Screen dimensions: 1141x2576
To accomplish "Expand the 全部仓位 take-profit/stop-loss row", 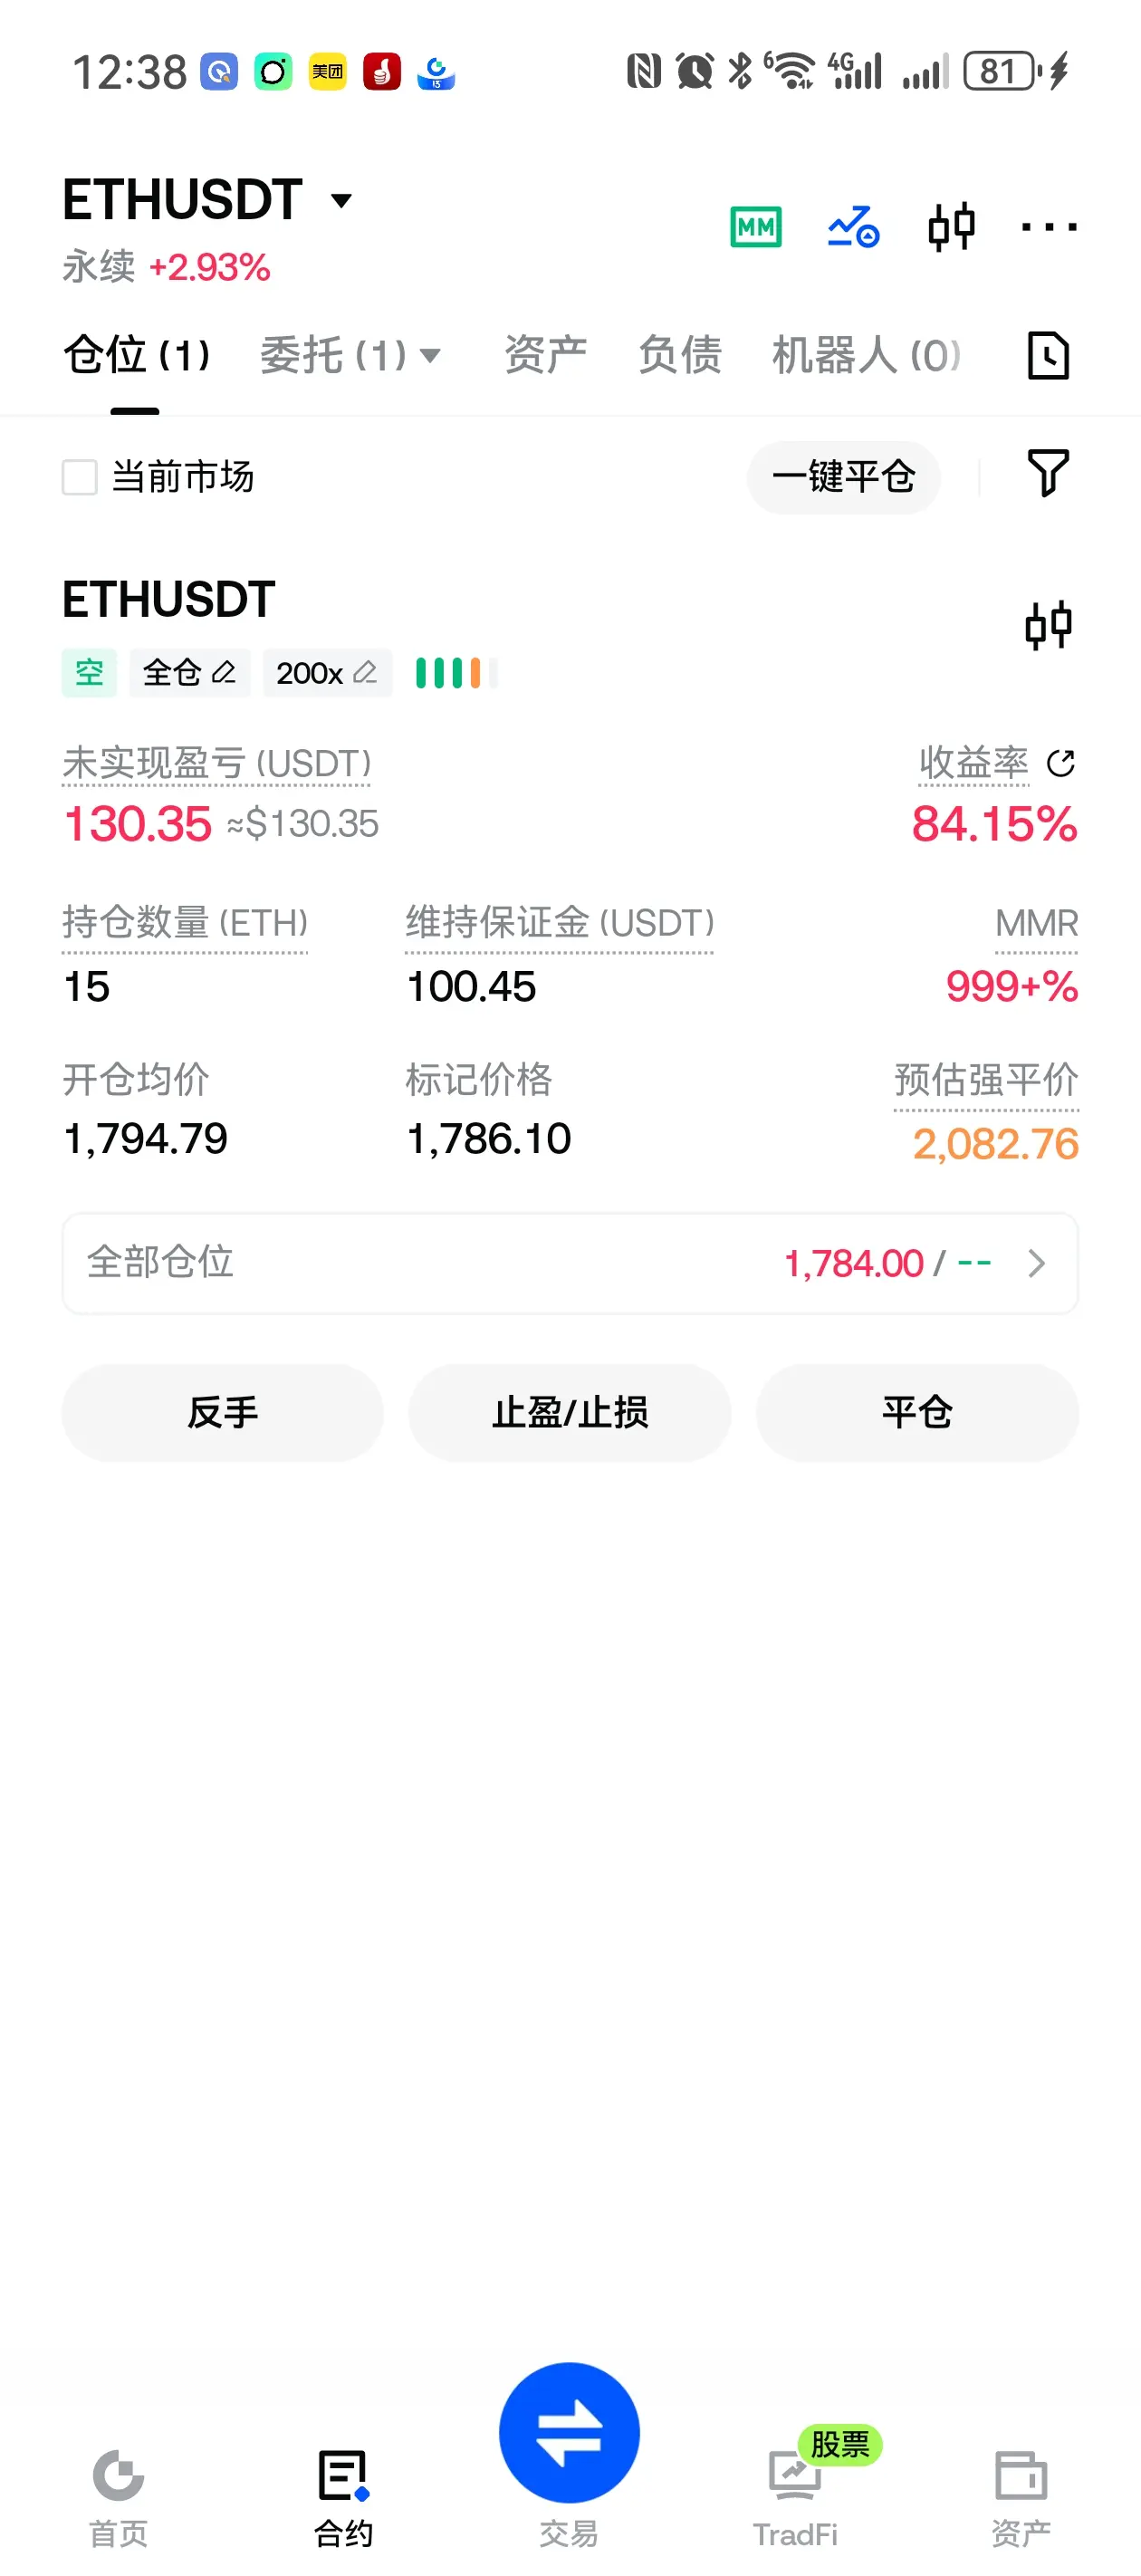I will (x=570, y=1263).
